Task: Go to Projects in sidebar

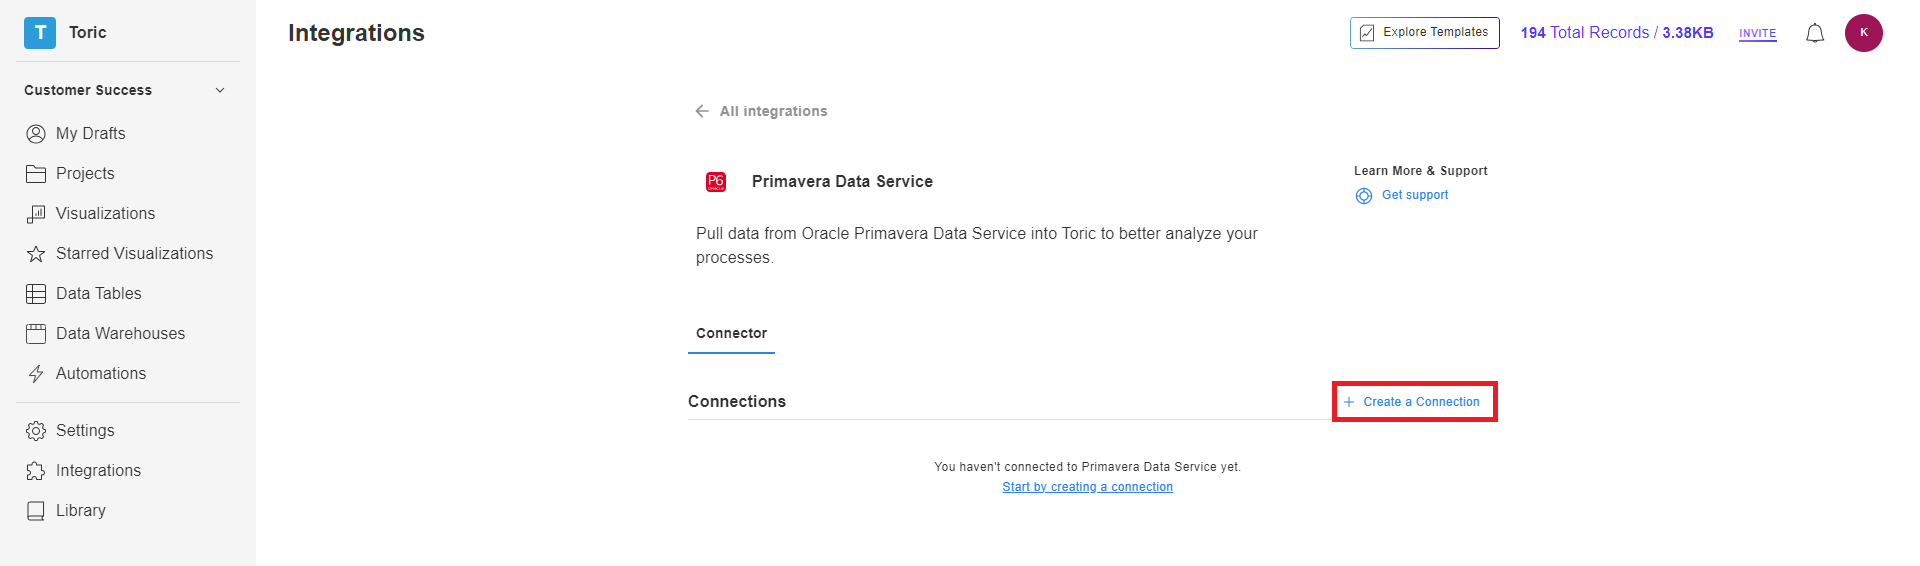Action: point(85,173)
